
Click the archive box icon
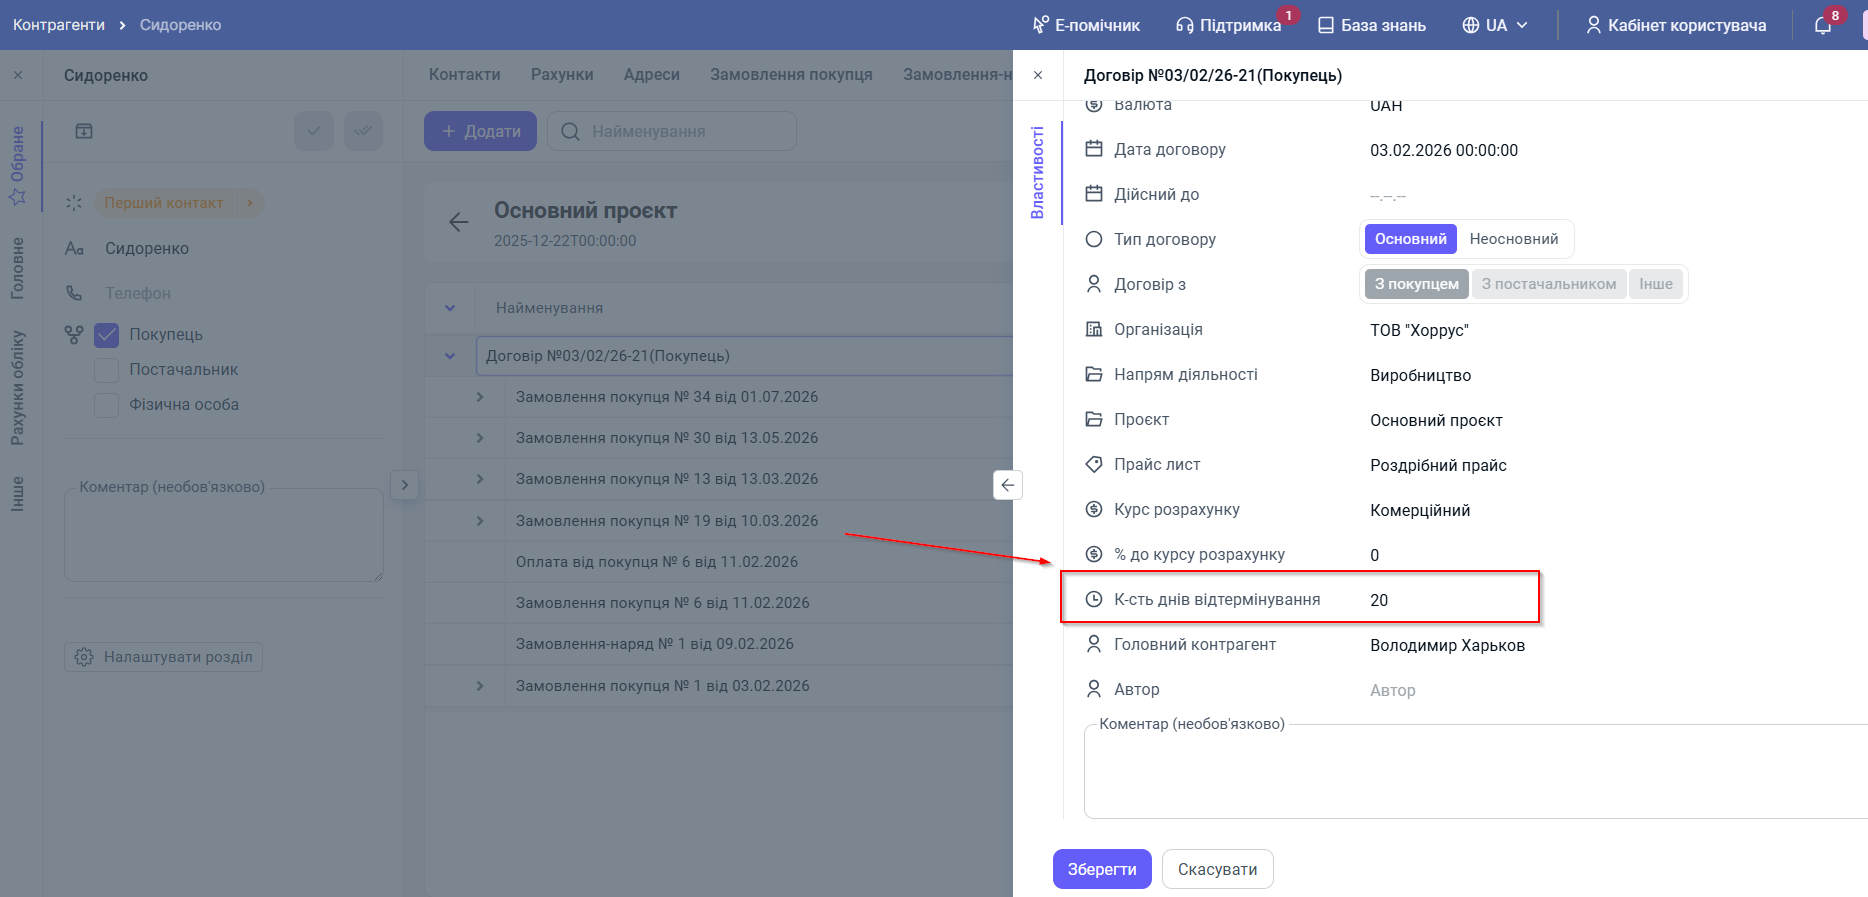click(84, 131)
